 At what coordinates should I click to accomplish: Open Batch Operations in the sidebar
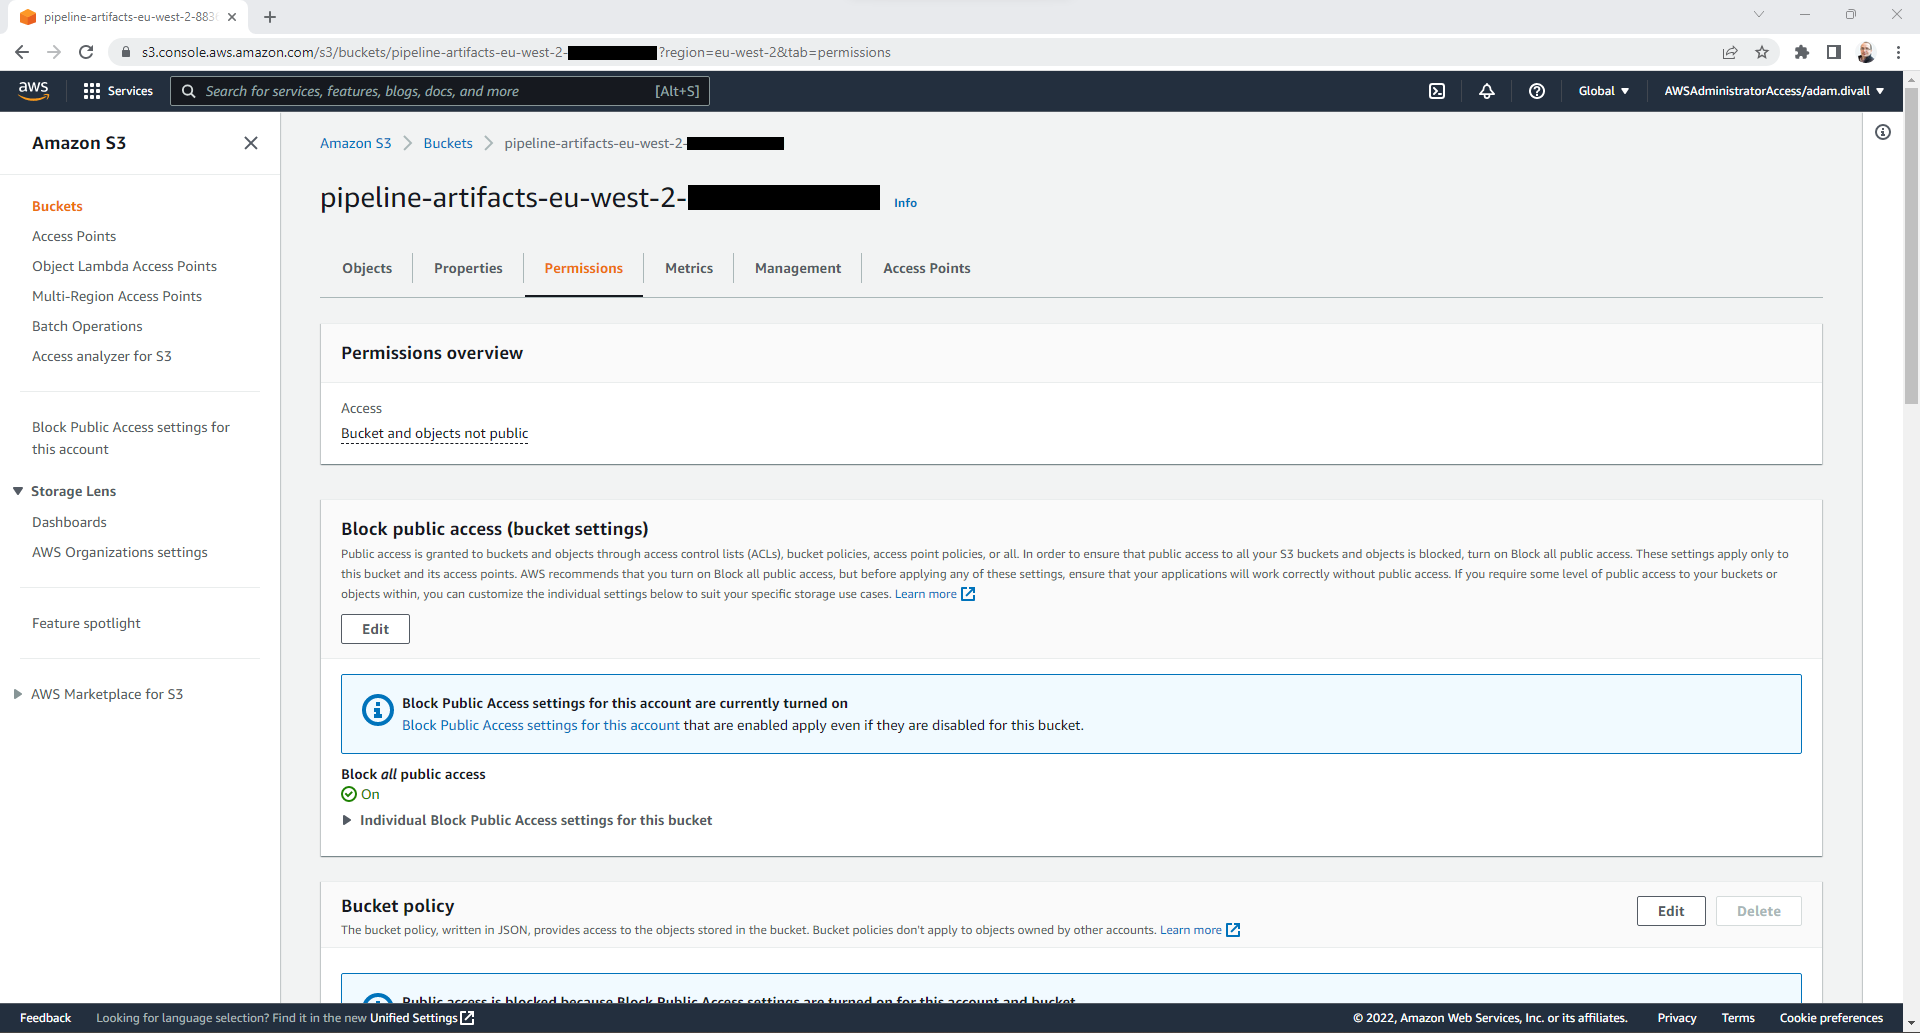tap(87, 326)
